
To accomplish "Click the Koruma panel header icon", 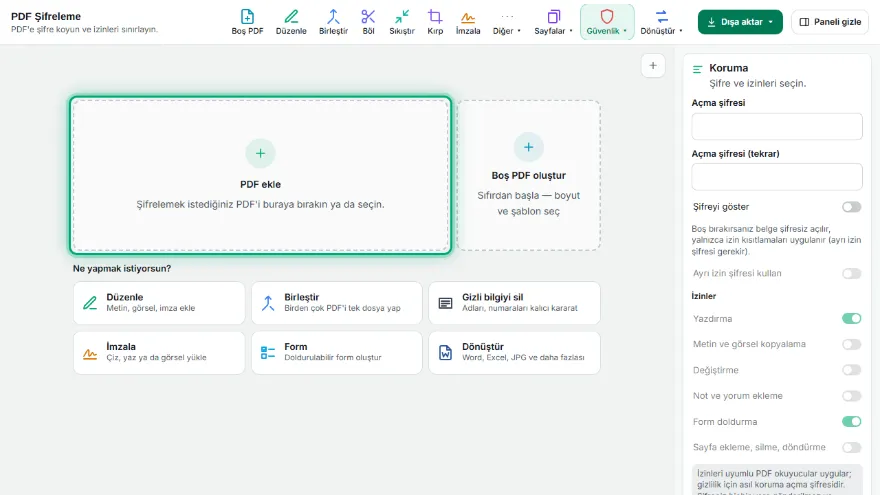I will [x=698, y=69].
